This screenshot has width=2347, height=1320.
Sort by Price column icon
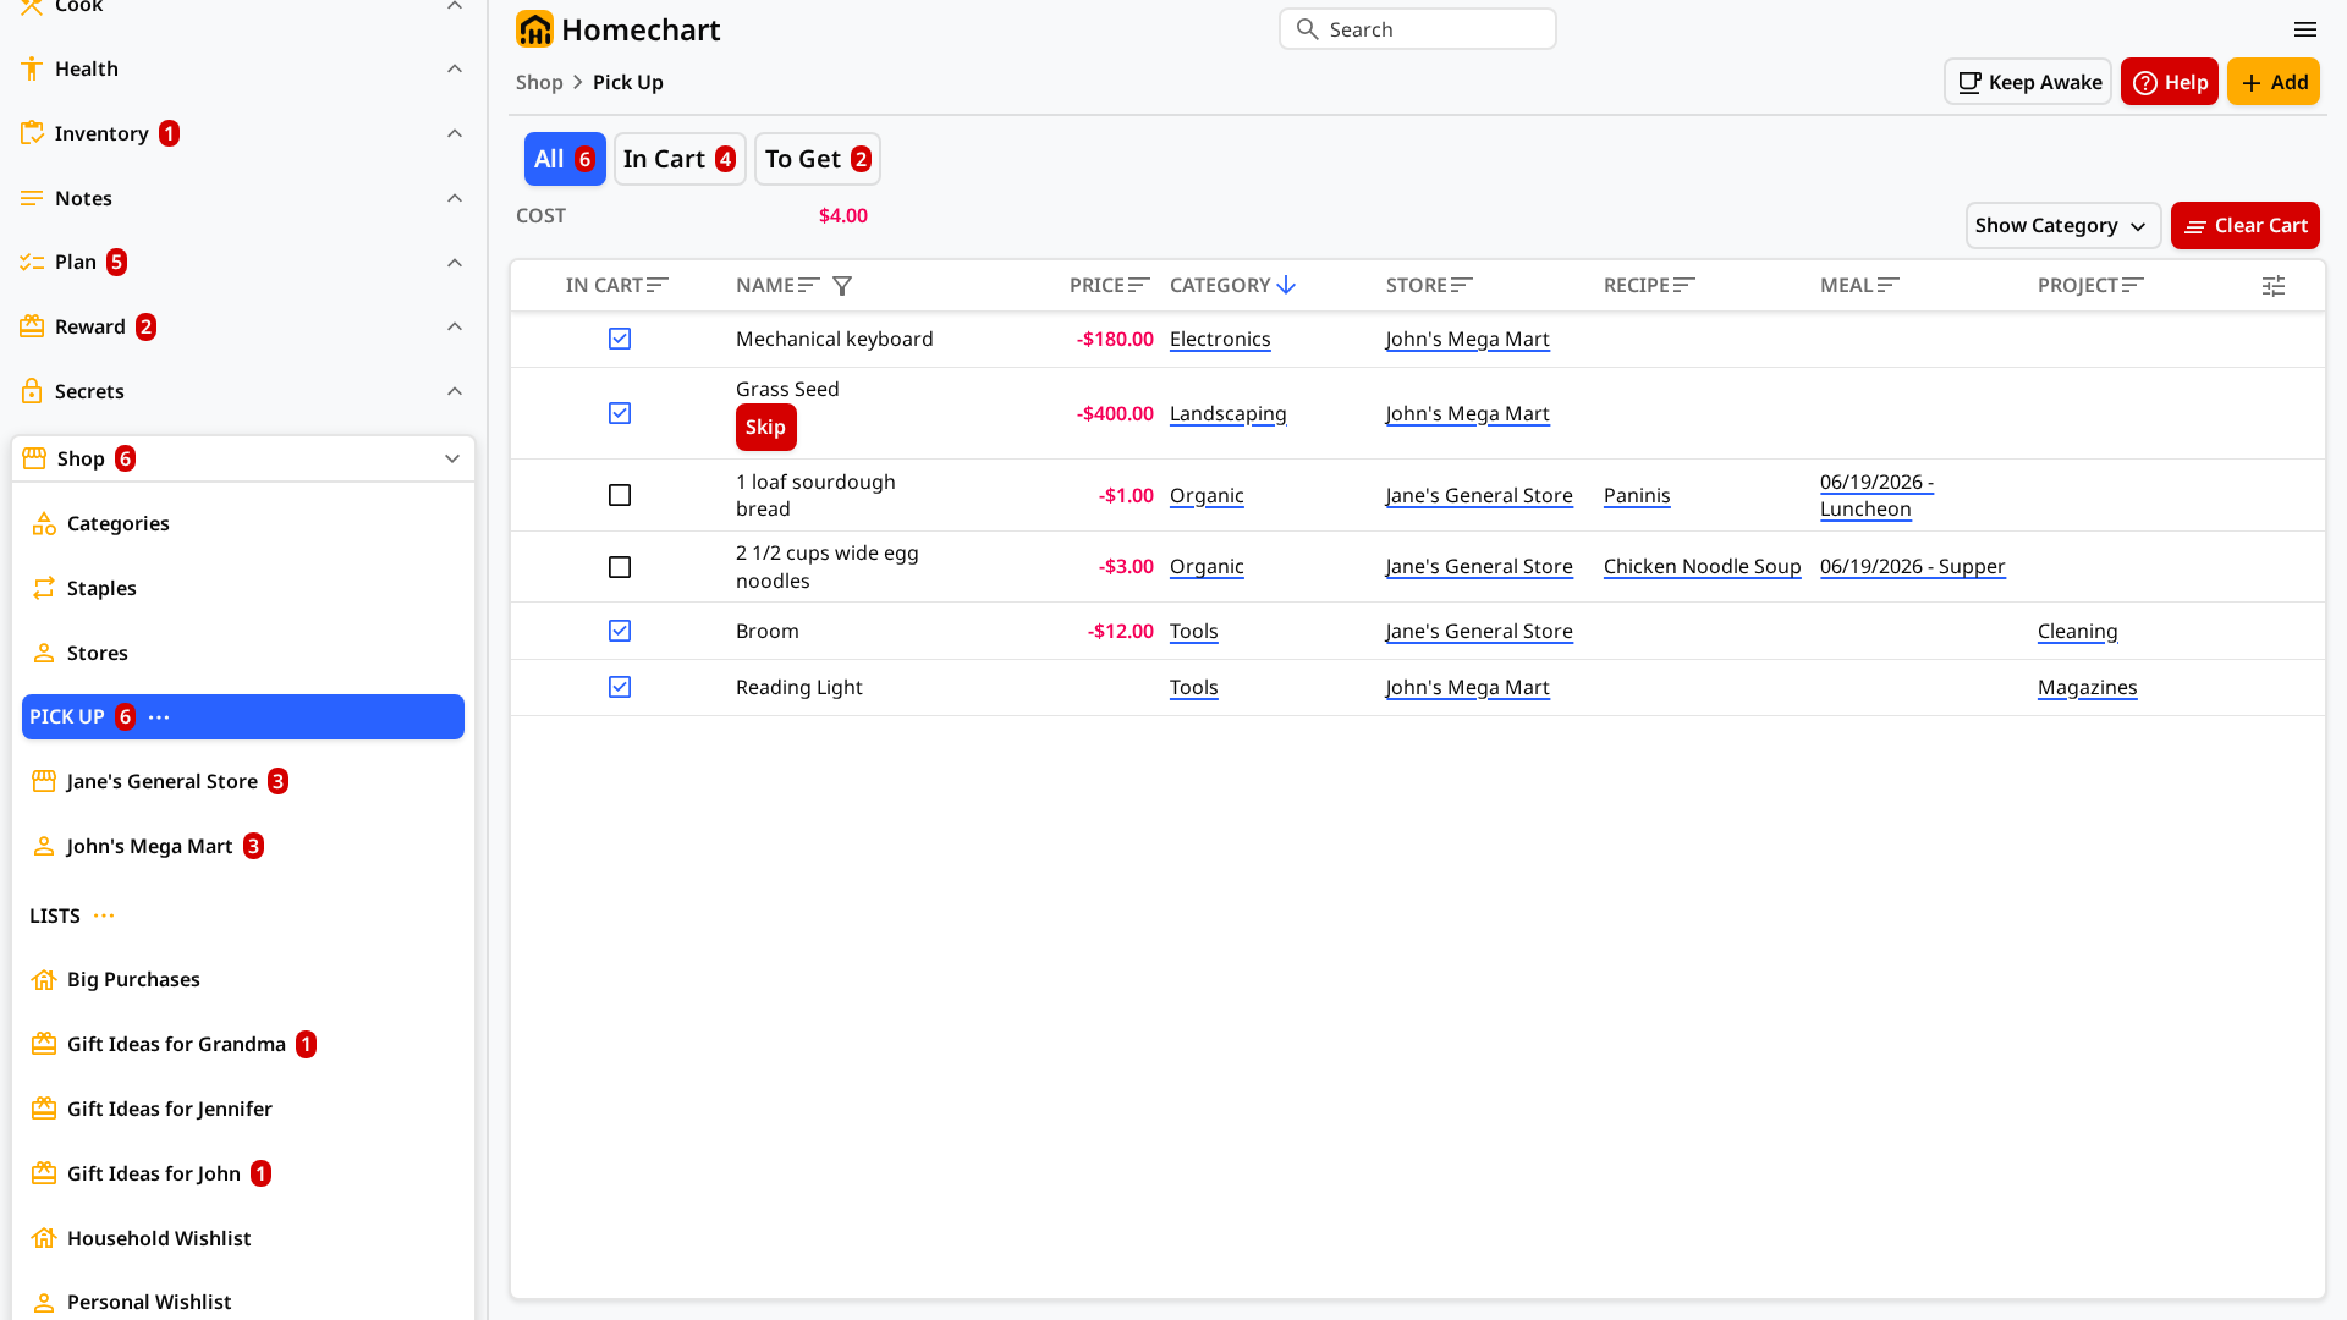point(1138,285)
